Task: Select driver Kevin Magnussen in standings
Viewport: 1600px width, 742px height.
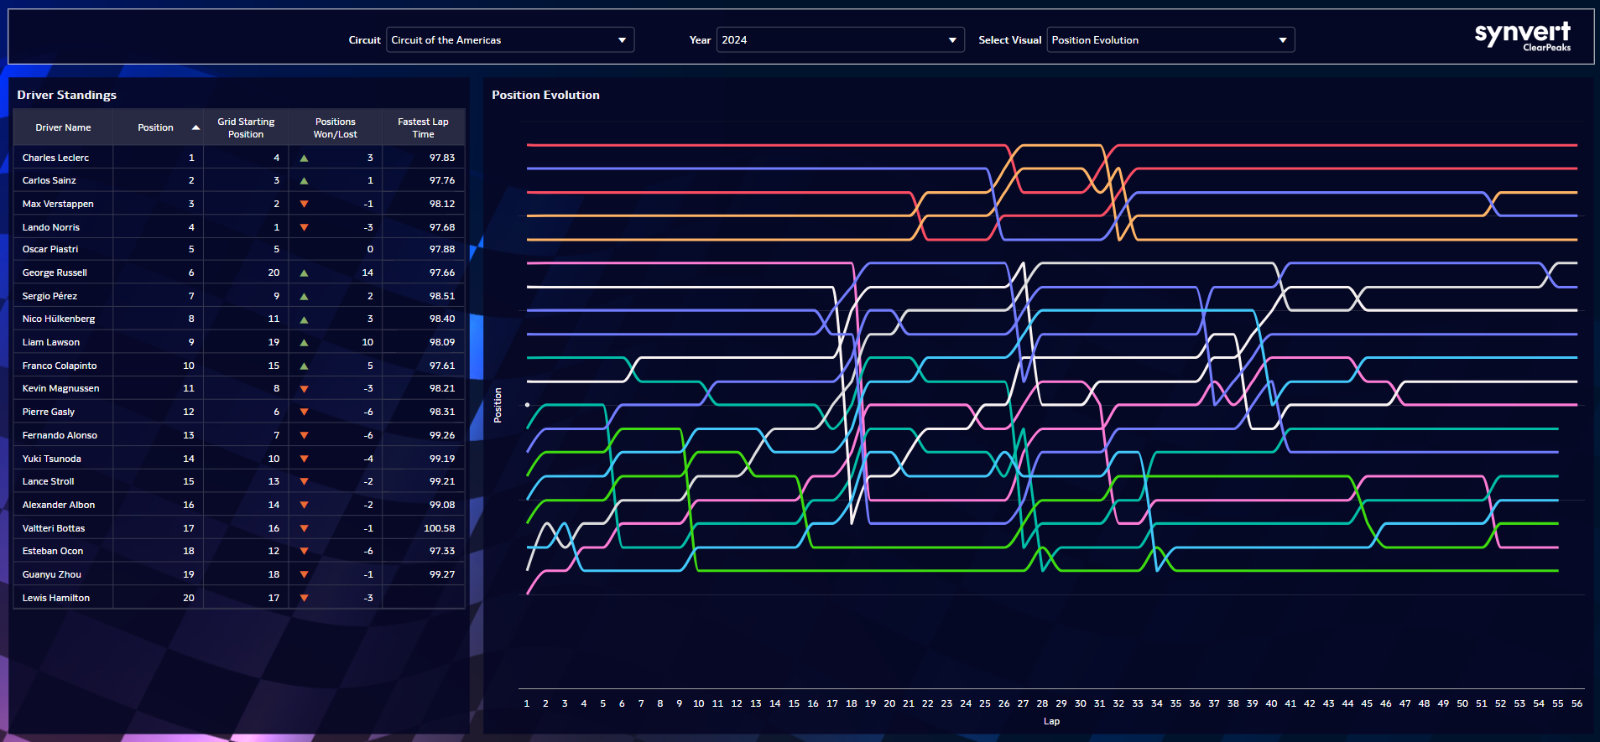Action: tap(61, 389)
